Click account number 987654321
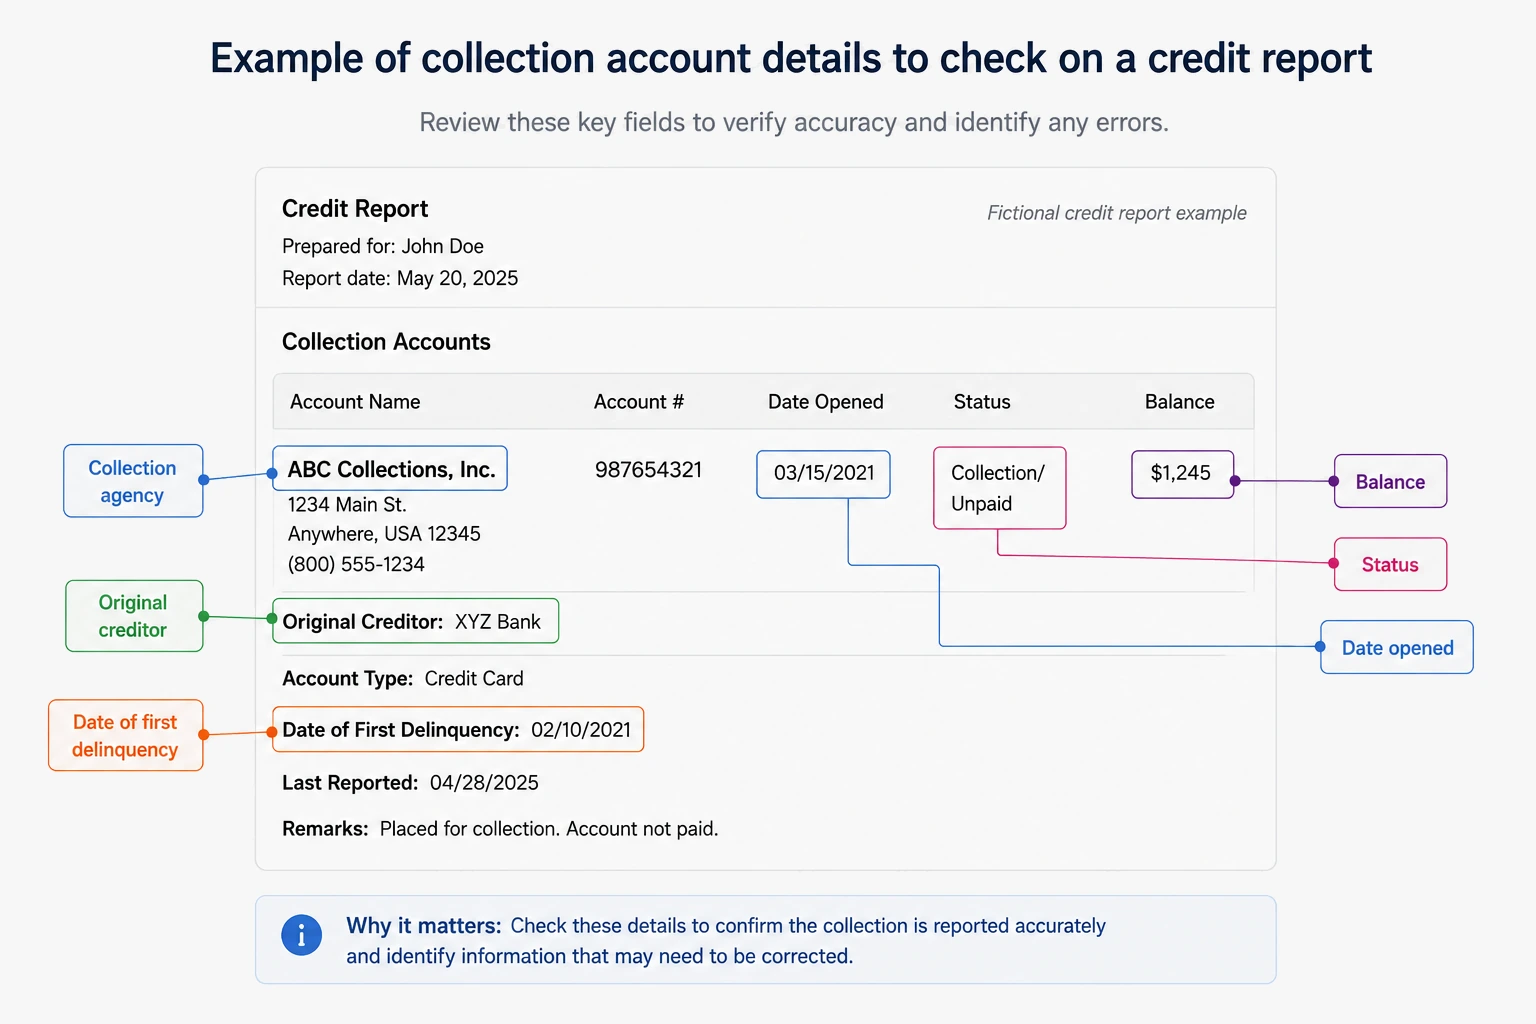Image resolution: width=1536 pixels, height=1024 pixels. pyautogui.click(x=648, y=470)
